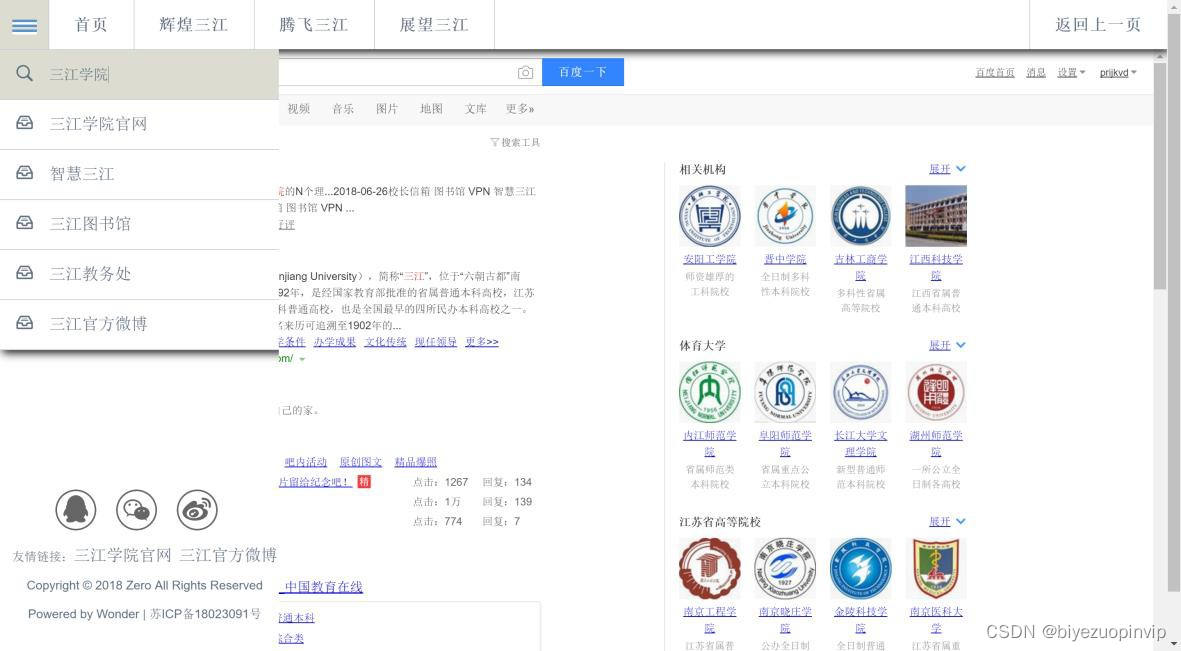Click the 安阳工学院 logo thumbnail
Viewport: 1181px width, 651px height.
[709, 215]
